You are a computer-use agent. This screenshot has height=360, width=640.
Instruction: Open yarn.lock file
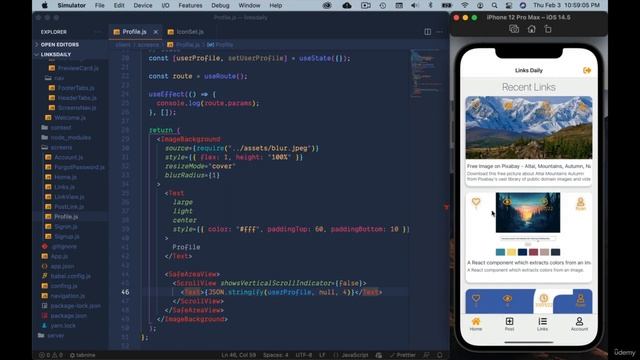coord(63,326)
